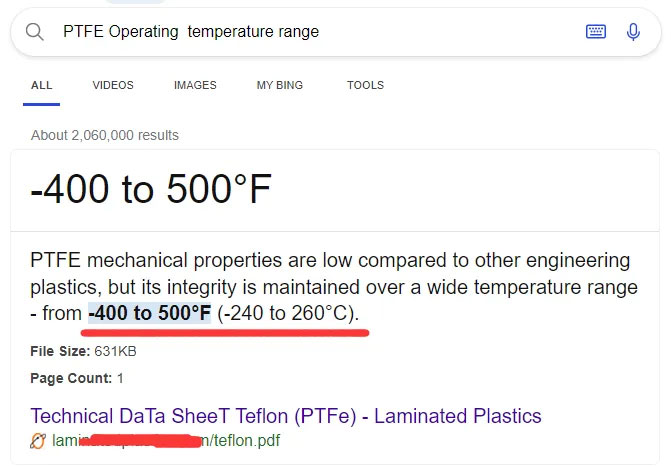Click the site favicon beside teflon.pdf URL
671x466 pixels.
click(38, 441)
